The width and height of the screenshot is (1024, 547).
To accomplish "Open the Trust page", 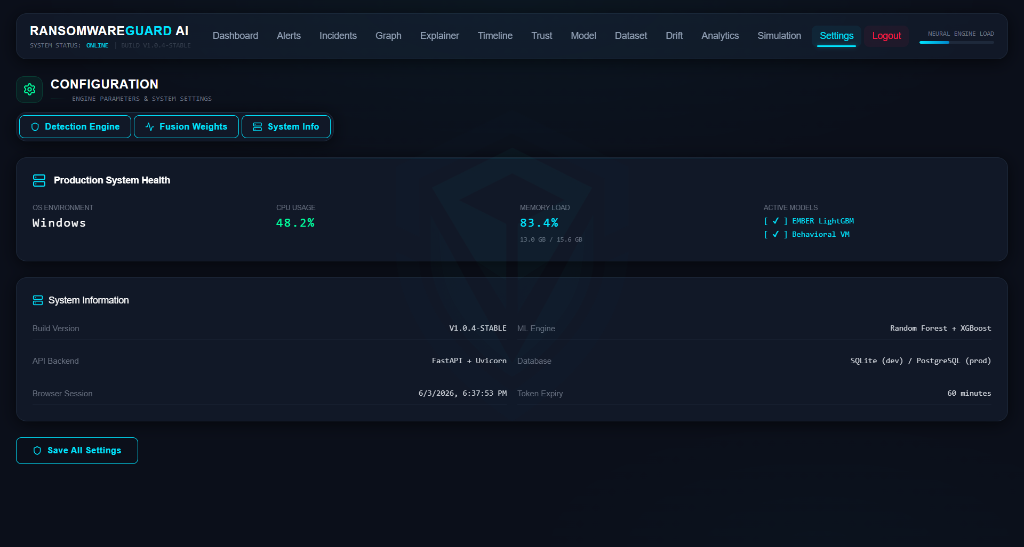I will [x=541, y=36].
